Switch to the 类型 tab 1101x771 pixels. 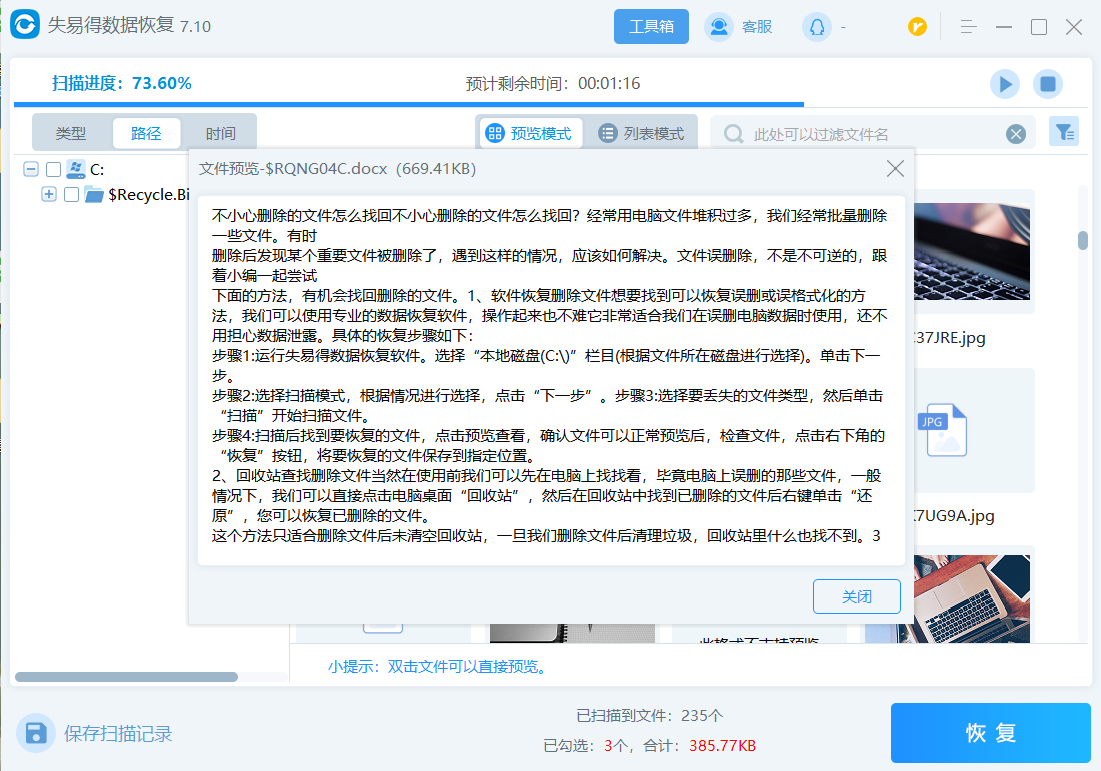[71, 133]
